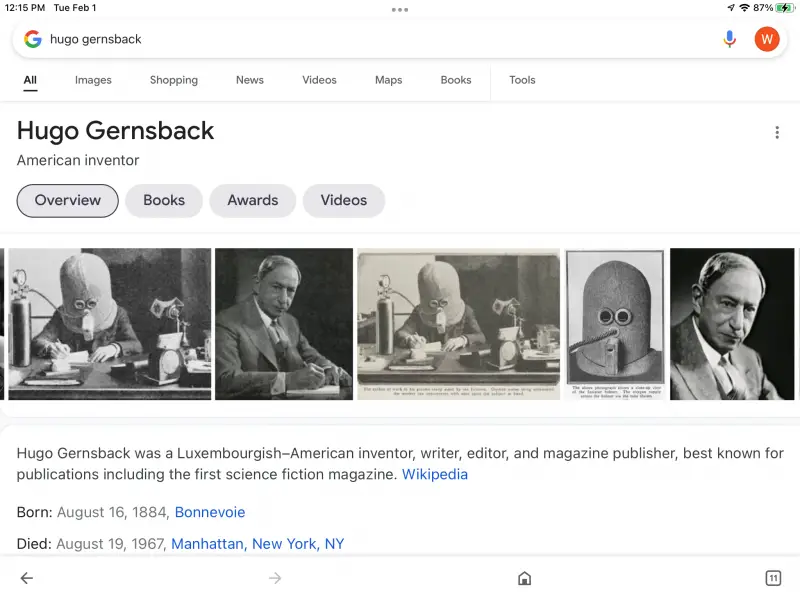Tap the home icon in bottom bar
800x600 pixels.
pyautogui.click(x=524, y=578)
